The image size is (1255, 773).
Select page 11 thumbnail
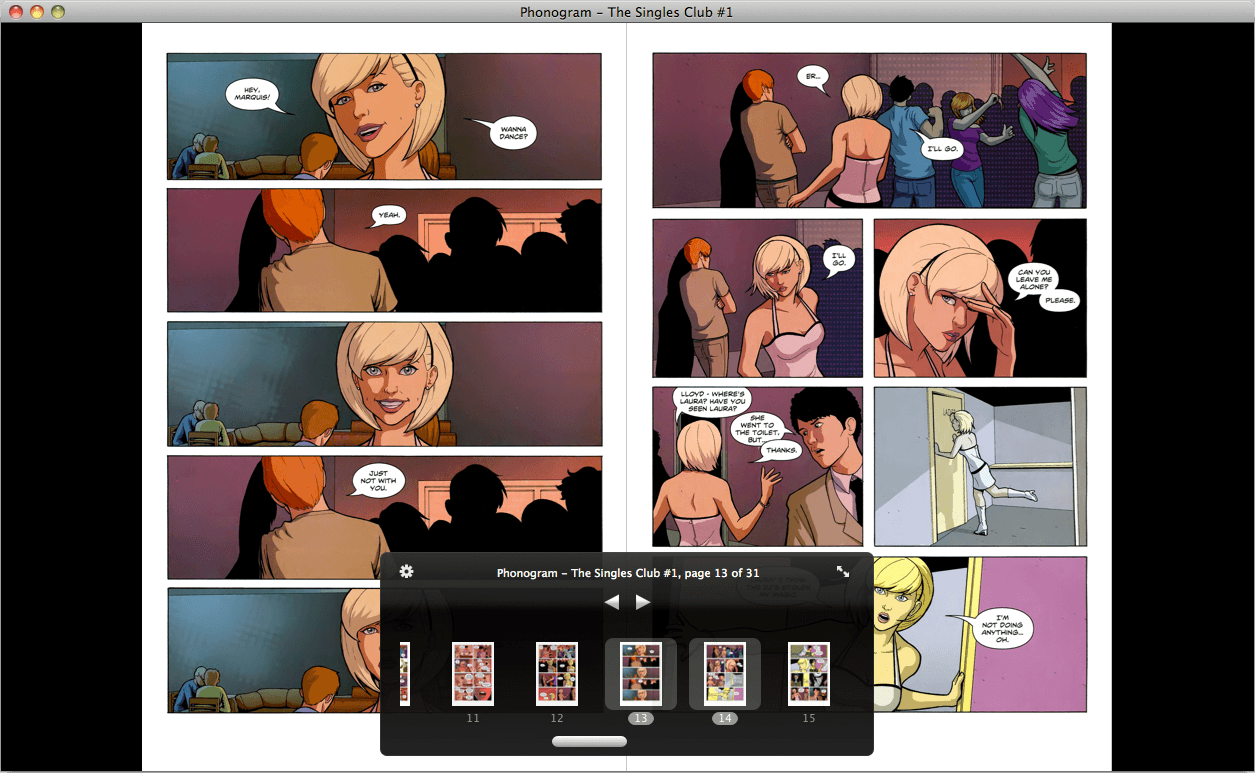(x=473, y=674)
